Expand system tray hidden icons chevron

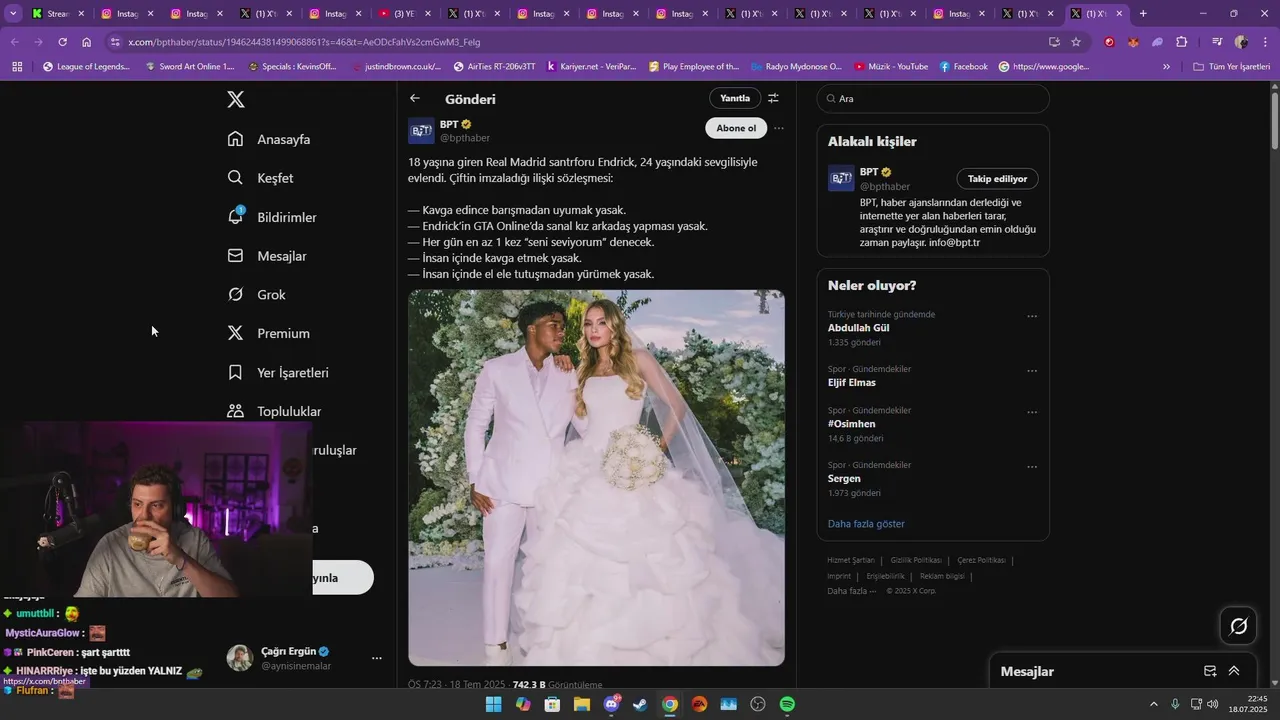coord(1154,704)
